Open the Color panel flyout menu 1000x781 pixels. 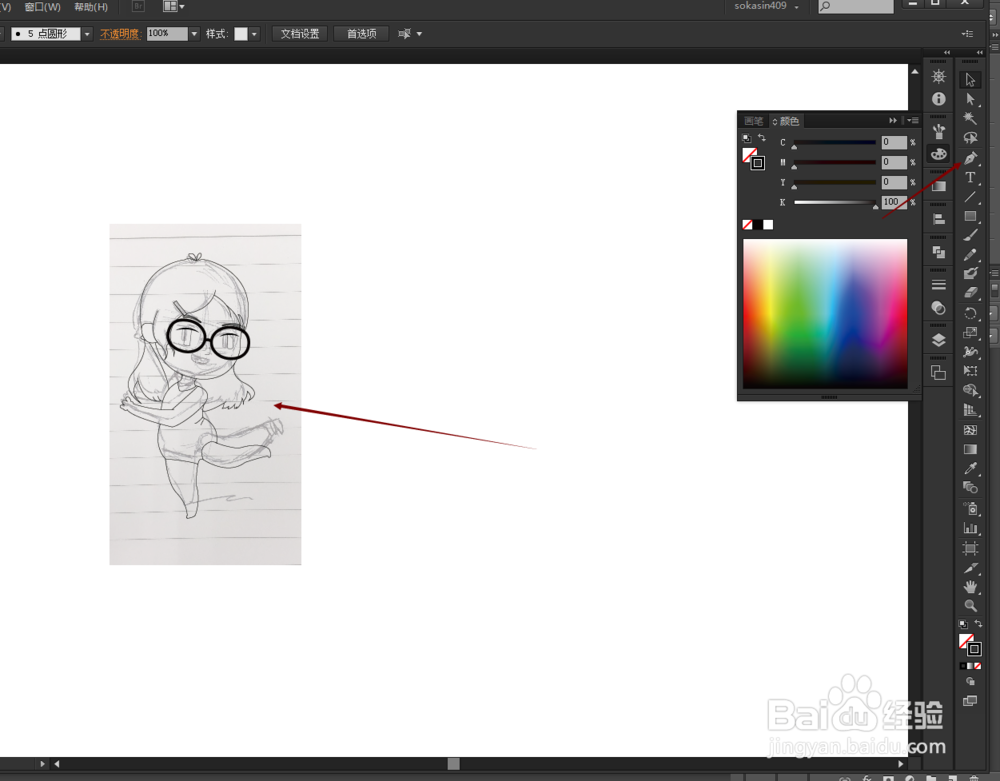pos(913,120)
